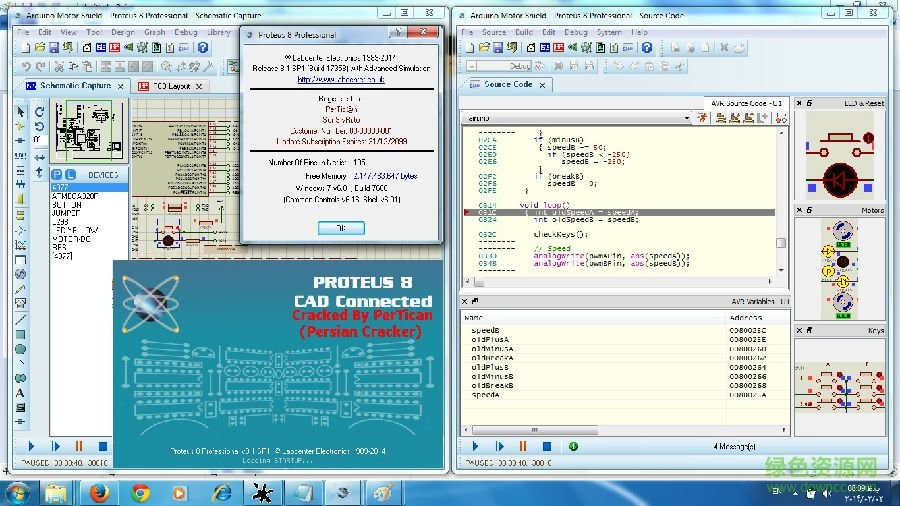The image size is (900, 506).
Task: Toggle the breakpoint marker on the highlighted code line
Action: point(467,213)
